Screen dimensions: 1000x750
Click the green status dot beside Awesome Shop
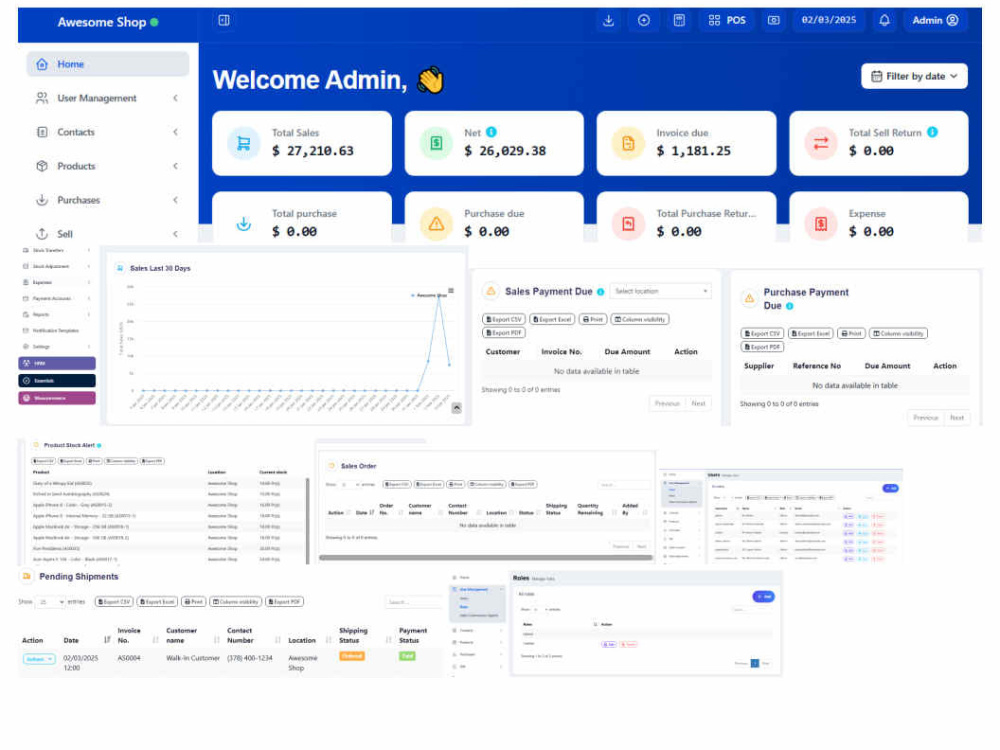(x=154, y=22)
